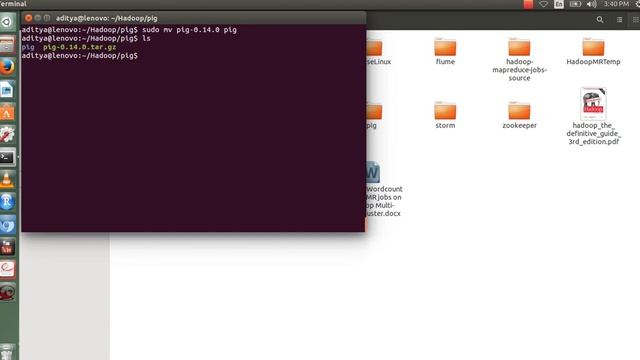Open the zookeeper folder in Files
Viewport: 640px width, 360px height.
(x=519, y=115)
